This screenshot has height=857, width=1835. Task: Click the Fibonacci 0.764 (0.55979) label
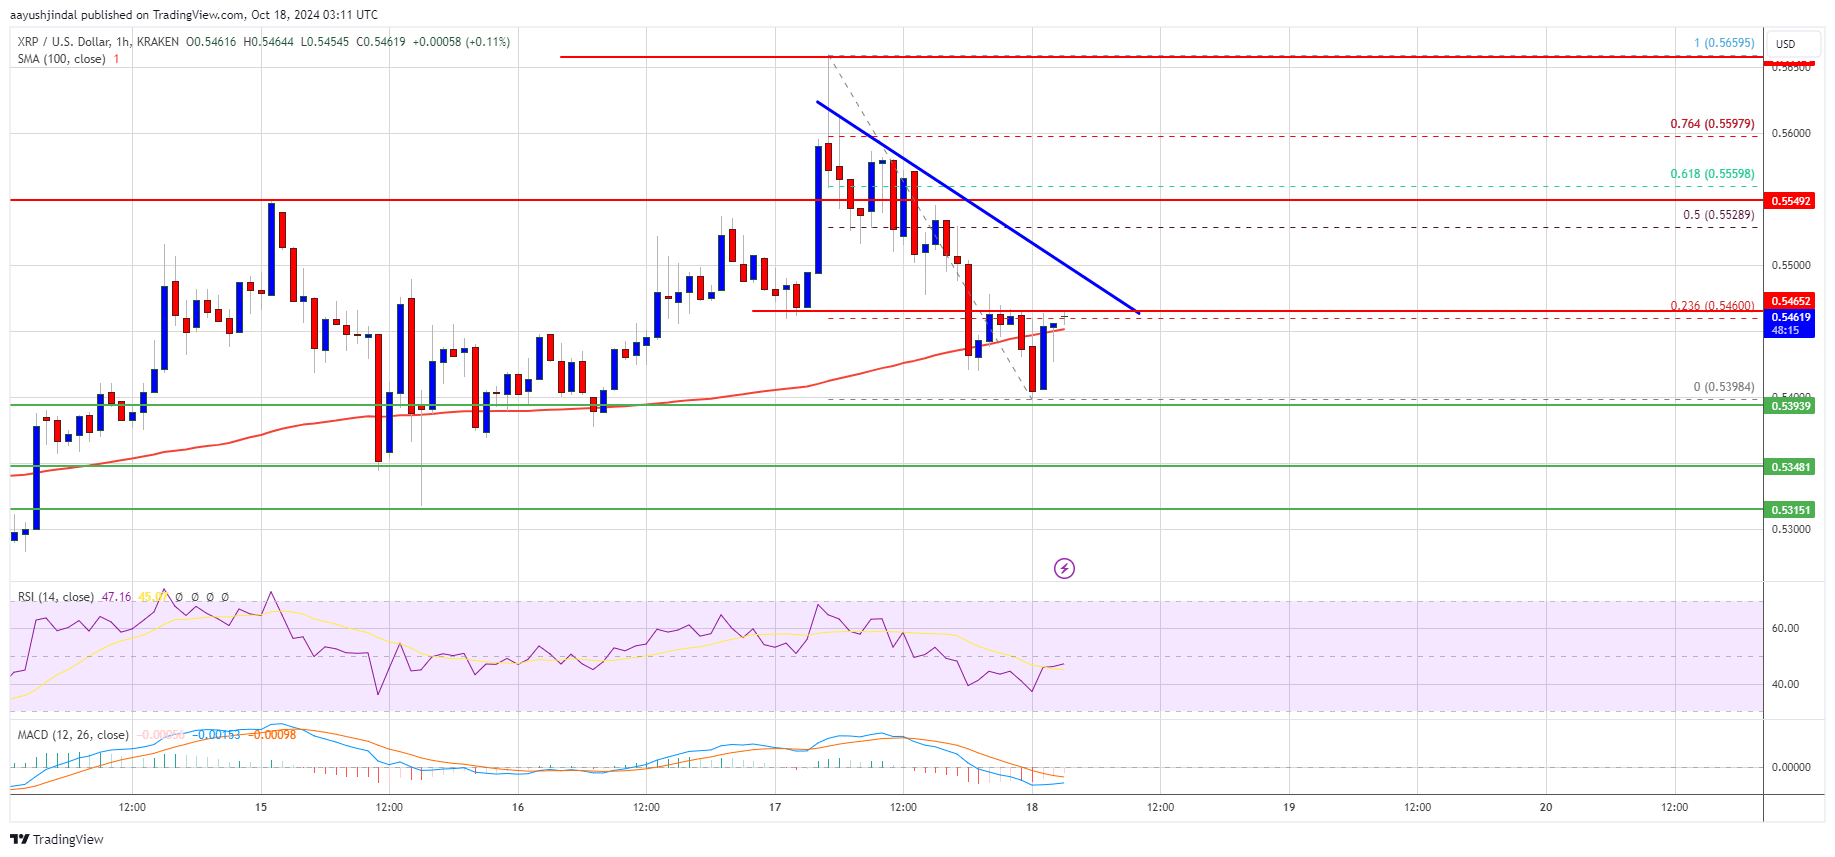pos(1712,124)
